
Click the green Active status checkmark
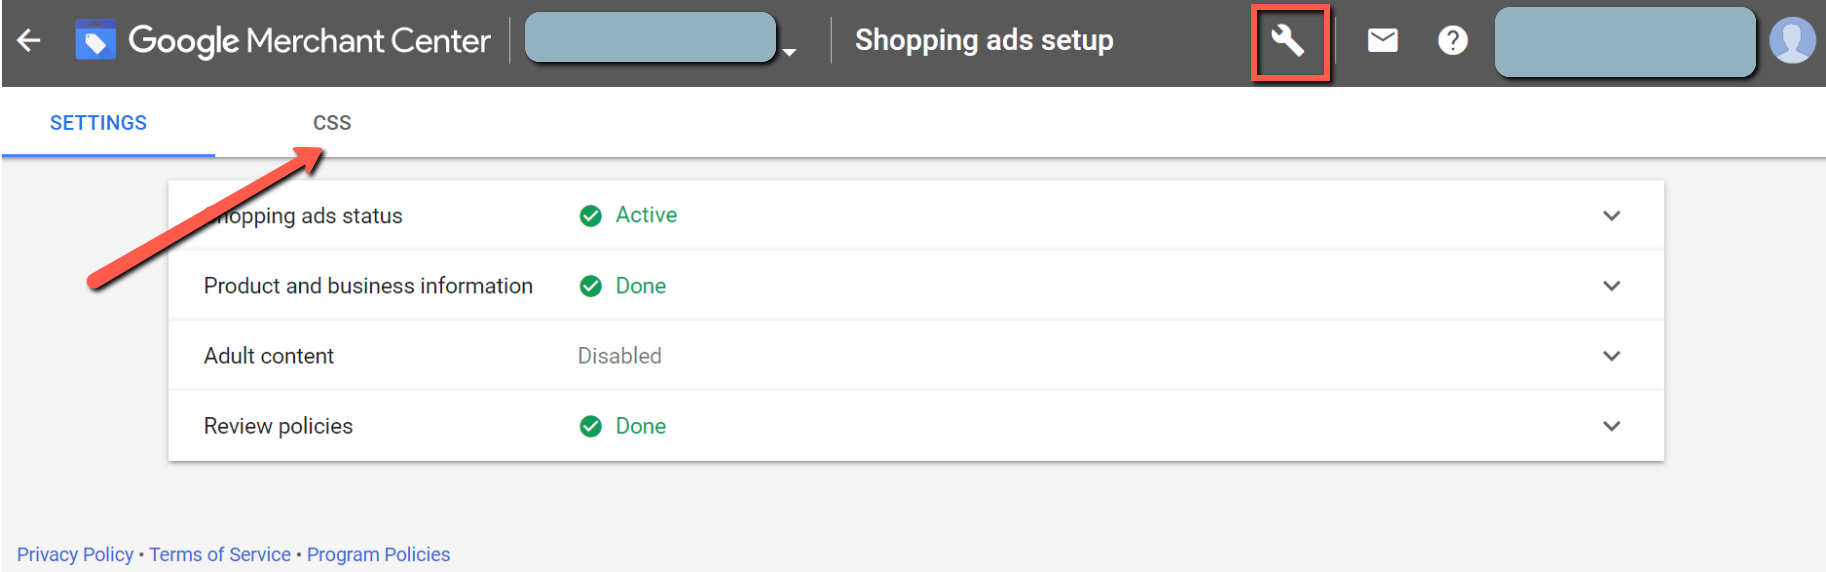[x=591, y=216]
